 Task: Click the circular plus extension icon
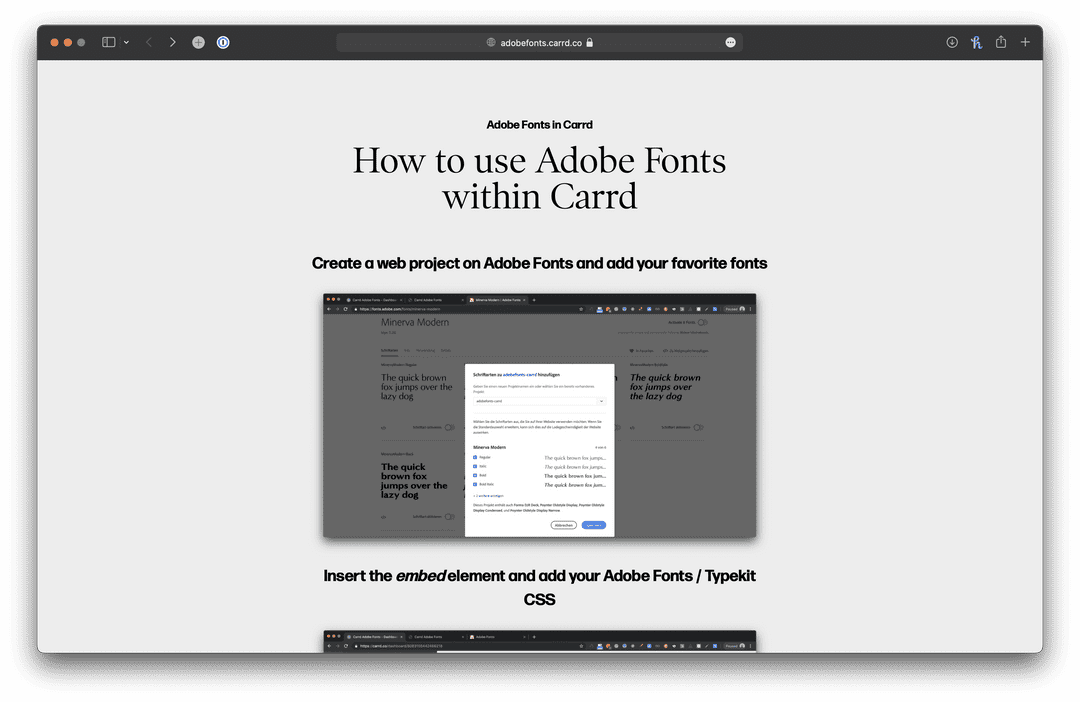198,42
